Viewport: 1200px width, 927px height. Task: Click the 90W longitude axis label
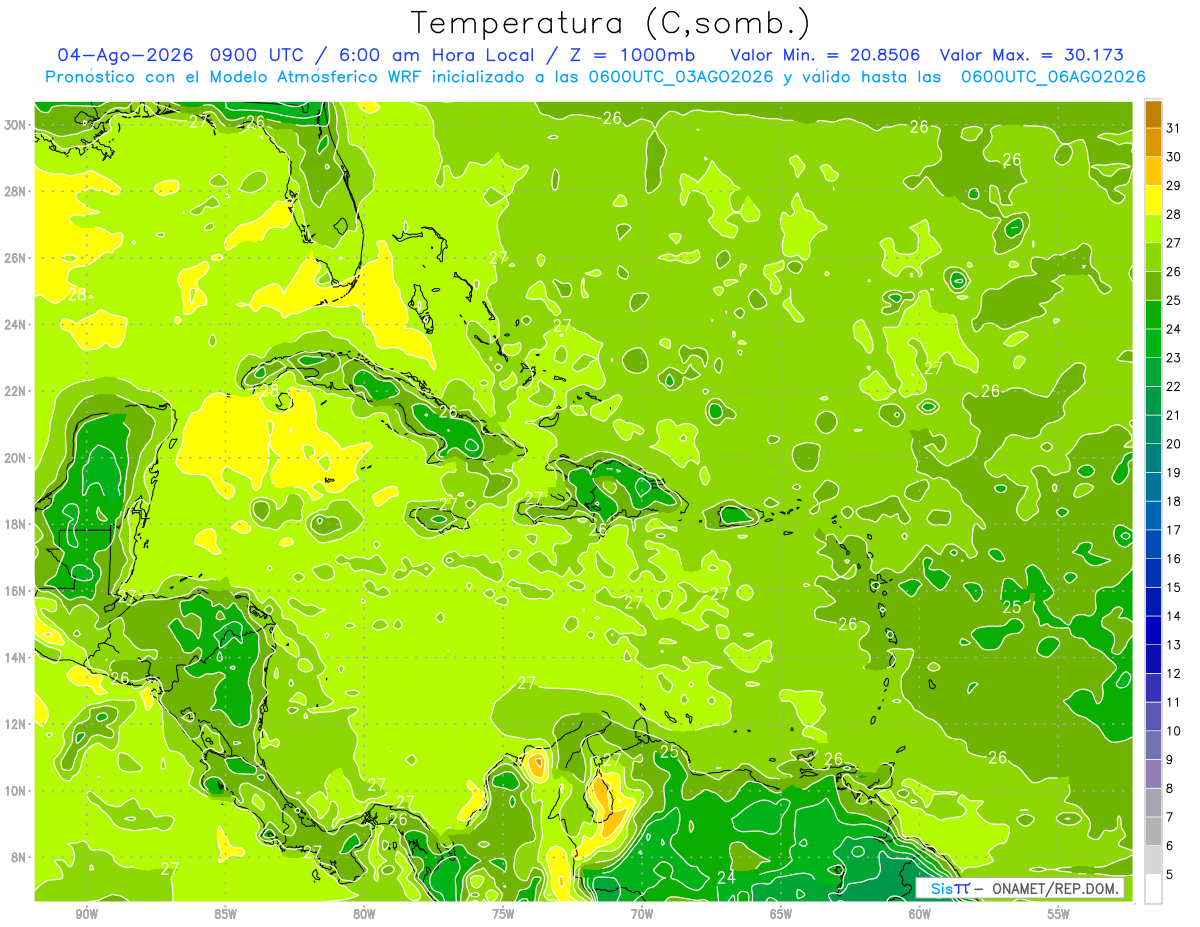click(86, 915)
